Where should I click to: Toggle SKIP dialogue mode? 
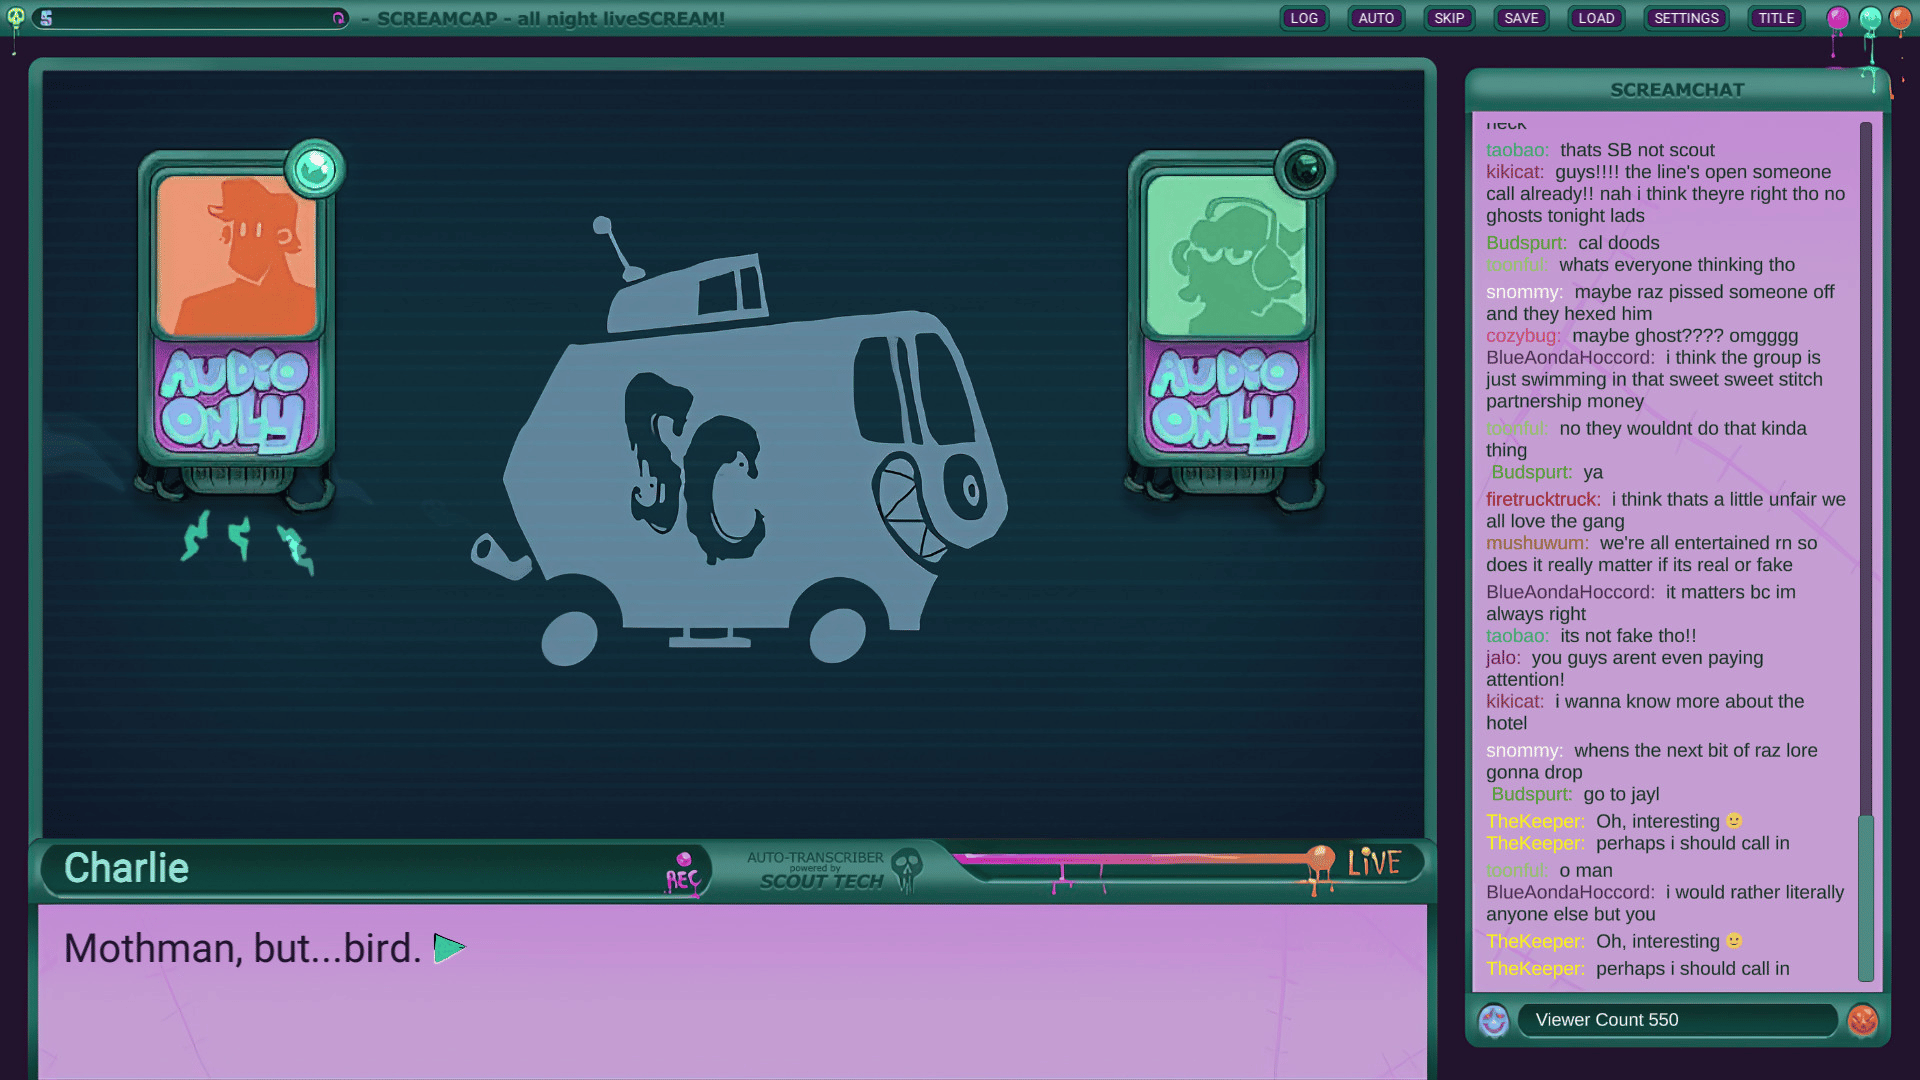[1449, 18]
